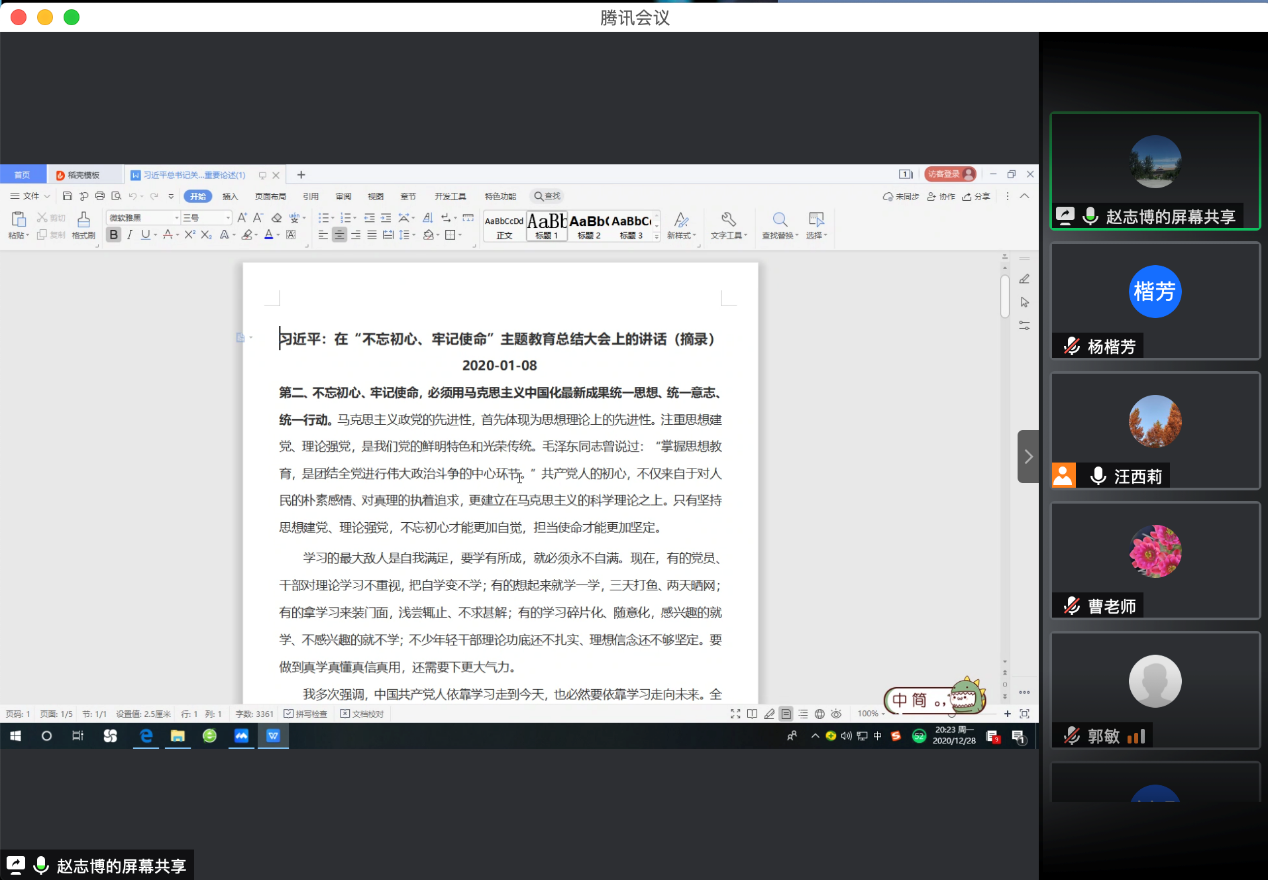This screenshot has height=880, width=1268.
Task: Toggle bold formatting in the ribbon
Action: tap(113, 235)
